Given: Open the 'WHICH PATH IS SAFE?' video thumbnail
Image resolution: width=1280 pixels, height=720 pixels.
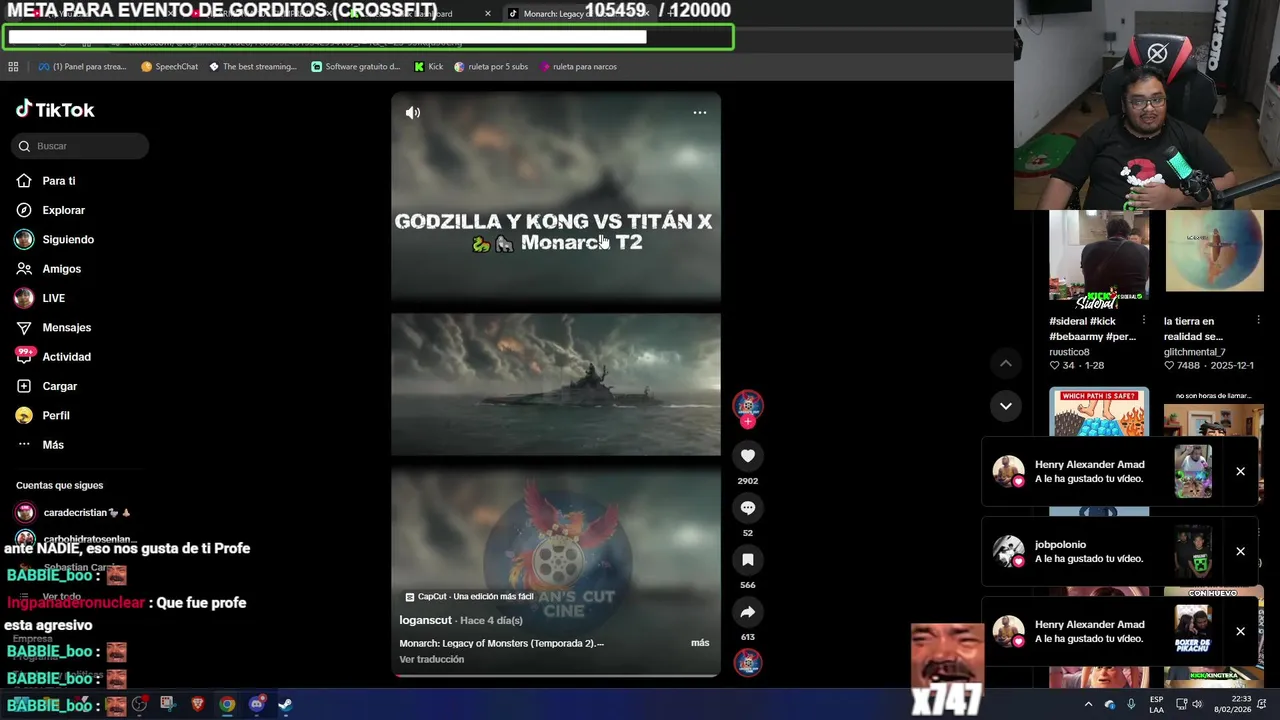Looking at the screenshot, I should click(1099, 412).
